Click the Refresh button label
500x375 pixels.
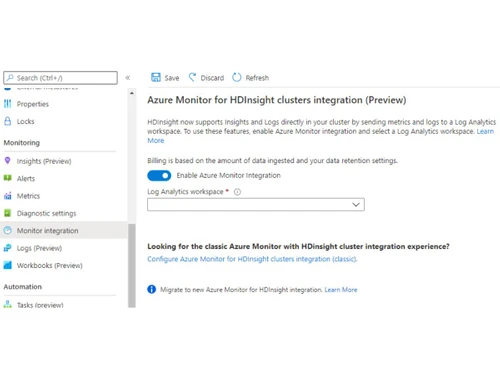tap(257, 78)
